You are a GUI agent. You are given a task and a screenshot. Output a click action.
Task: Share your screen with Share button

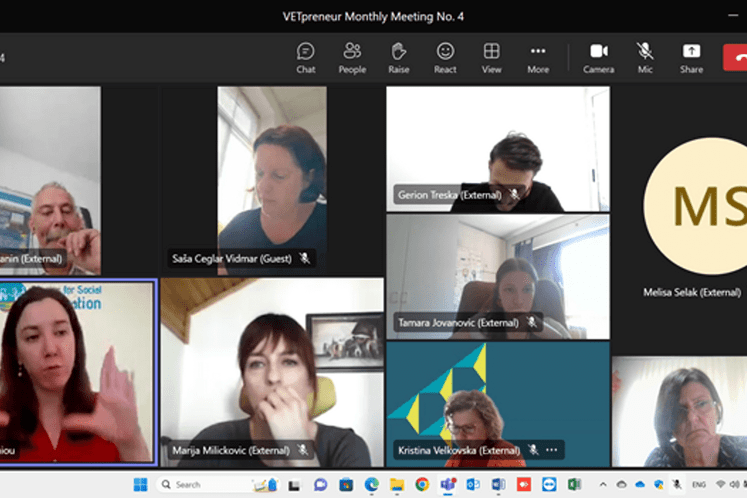click(x=691, y=57)
